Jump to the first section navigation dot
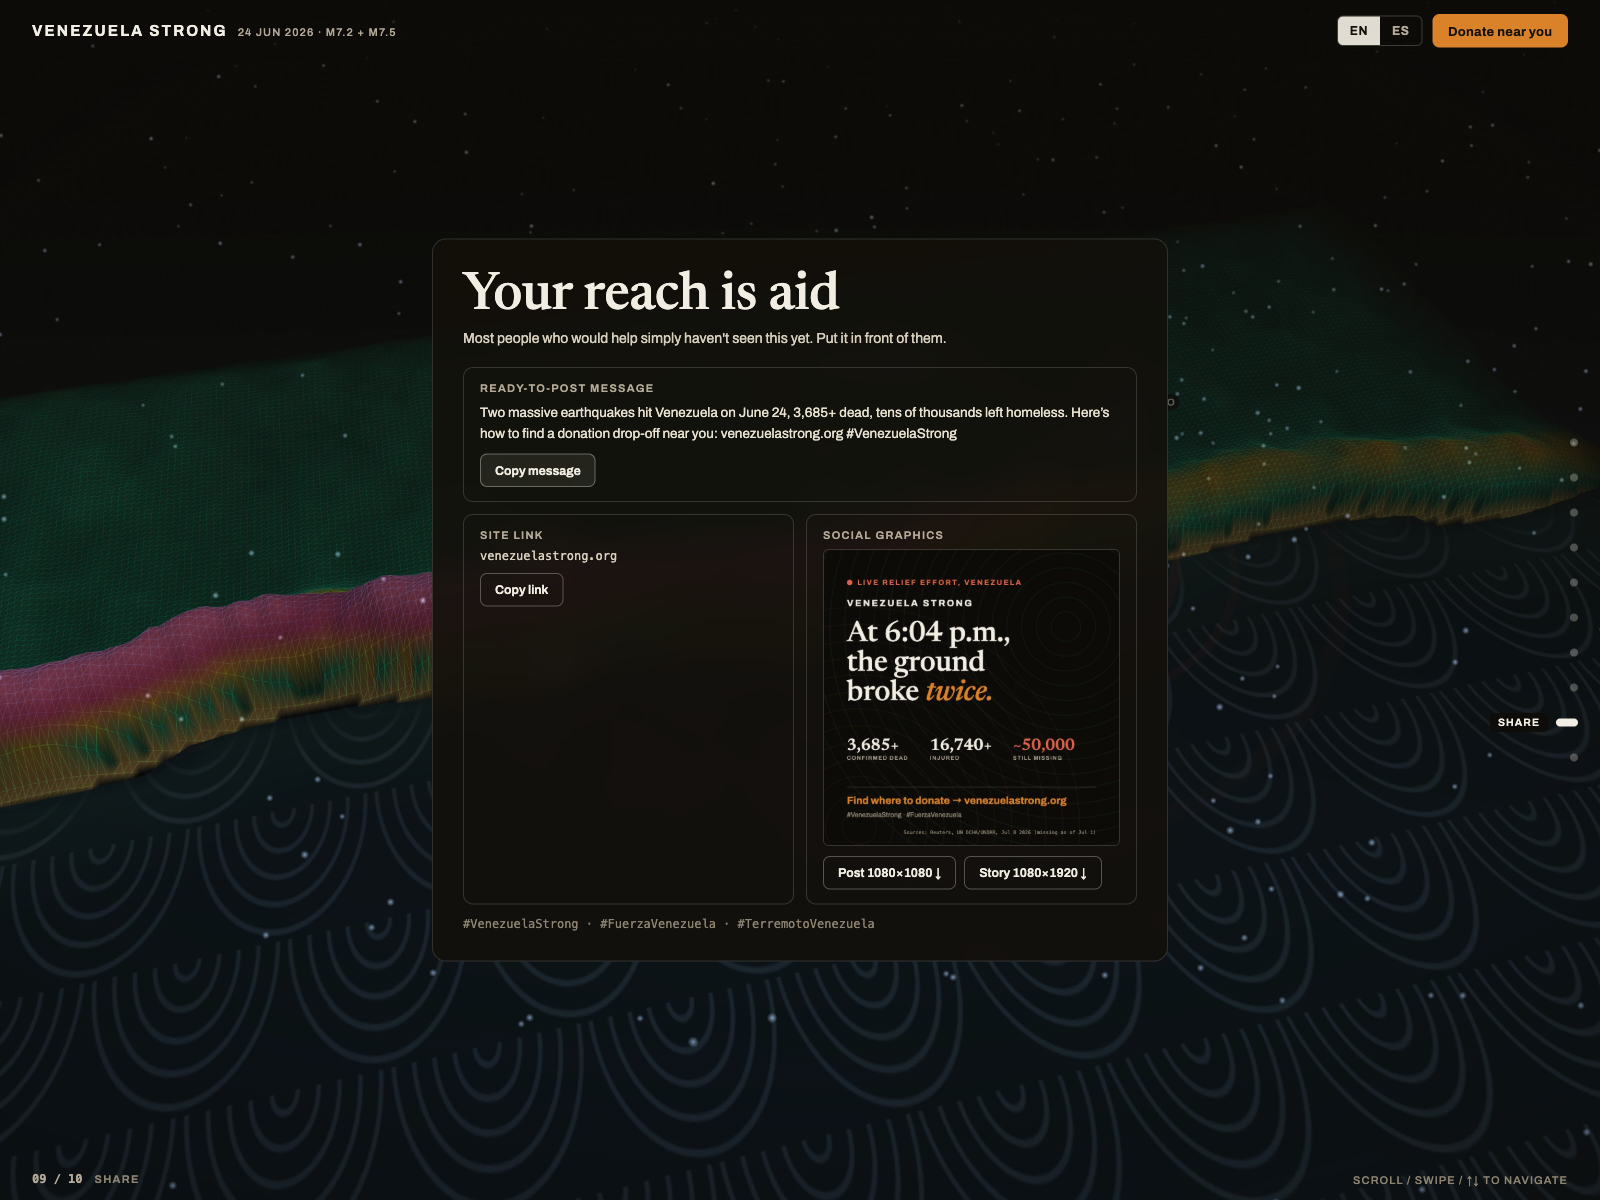Viewport: 1600px width, 1200px height. point(1574,442)
